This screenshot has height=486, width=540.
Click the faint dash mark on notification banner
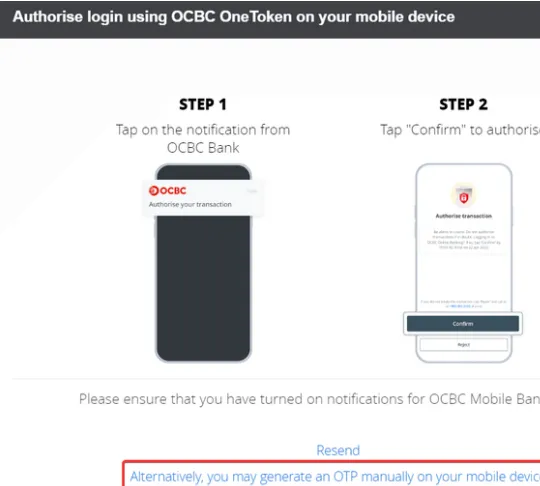pos(252,190)
